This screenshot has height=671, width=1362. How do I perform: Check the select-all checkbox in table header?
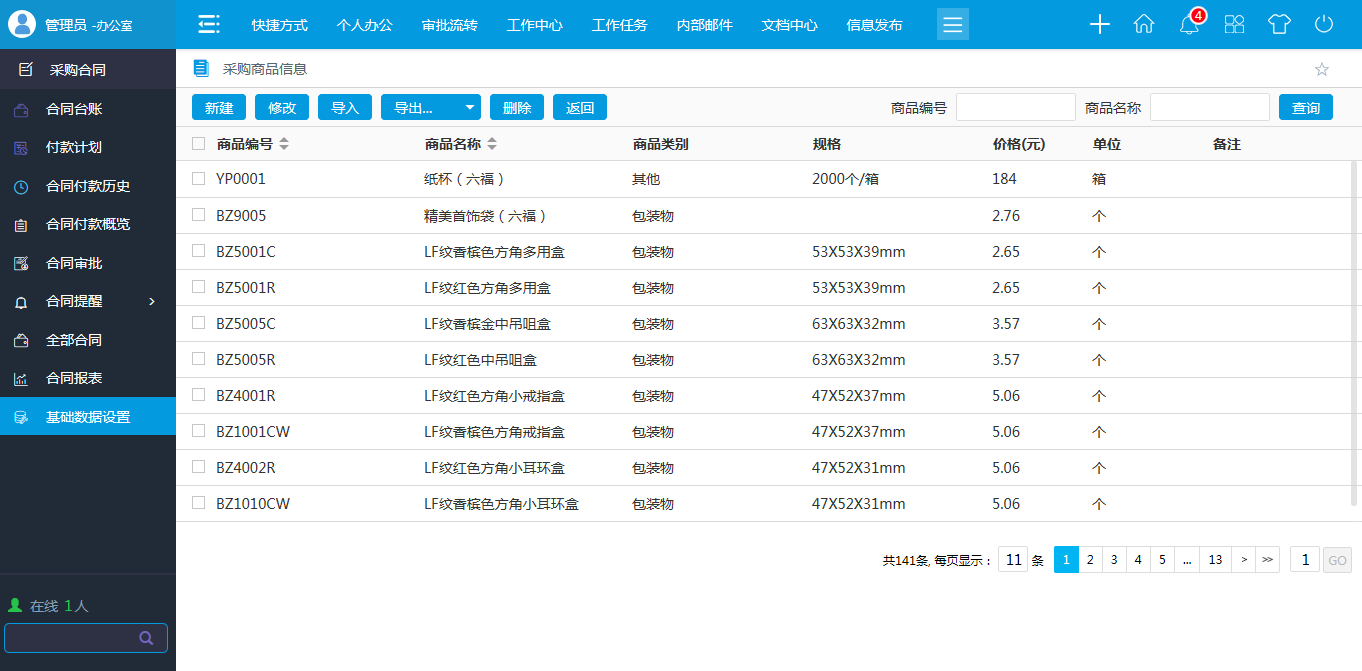point(198,143)
